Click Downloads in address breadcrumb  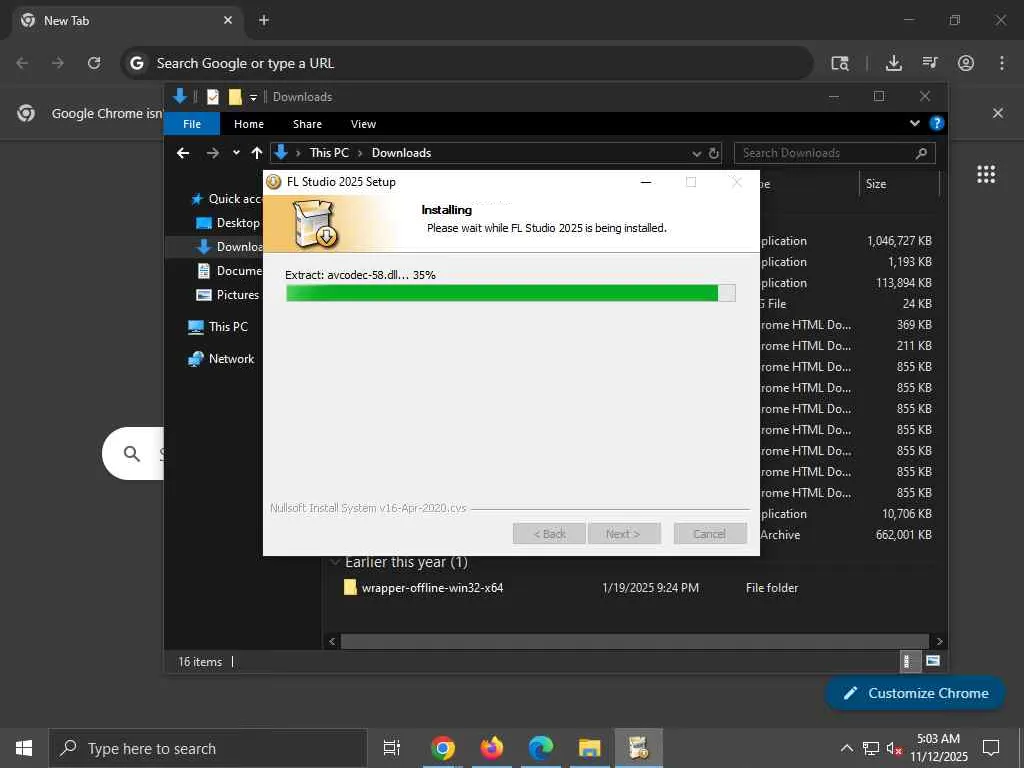[x=402, y=153]
